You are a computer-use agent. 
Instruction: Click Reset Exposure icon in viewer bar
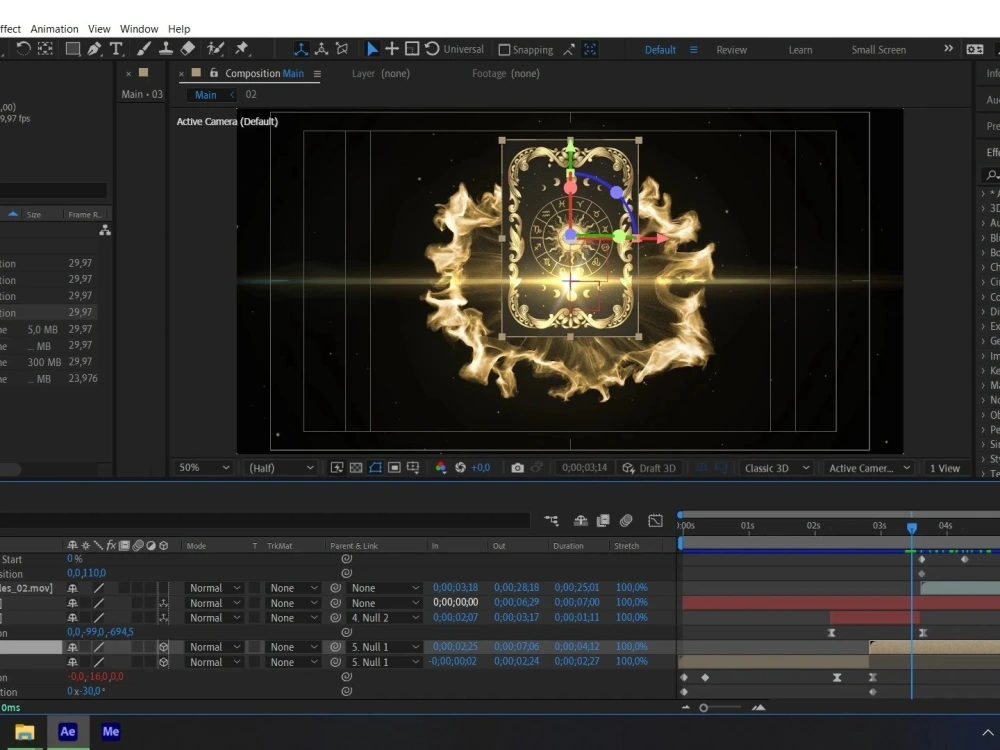(x=460, y=468)
